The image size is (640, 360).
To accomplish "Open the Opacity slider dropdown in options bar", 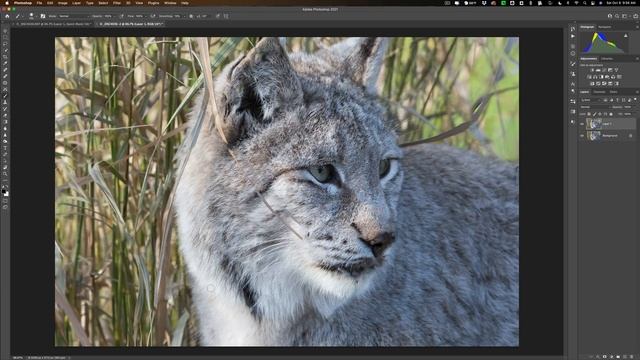I will [x=114, y=16].
